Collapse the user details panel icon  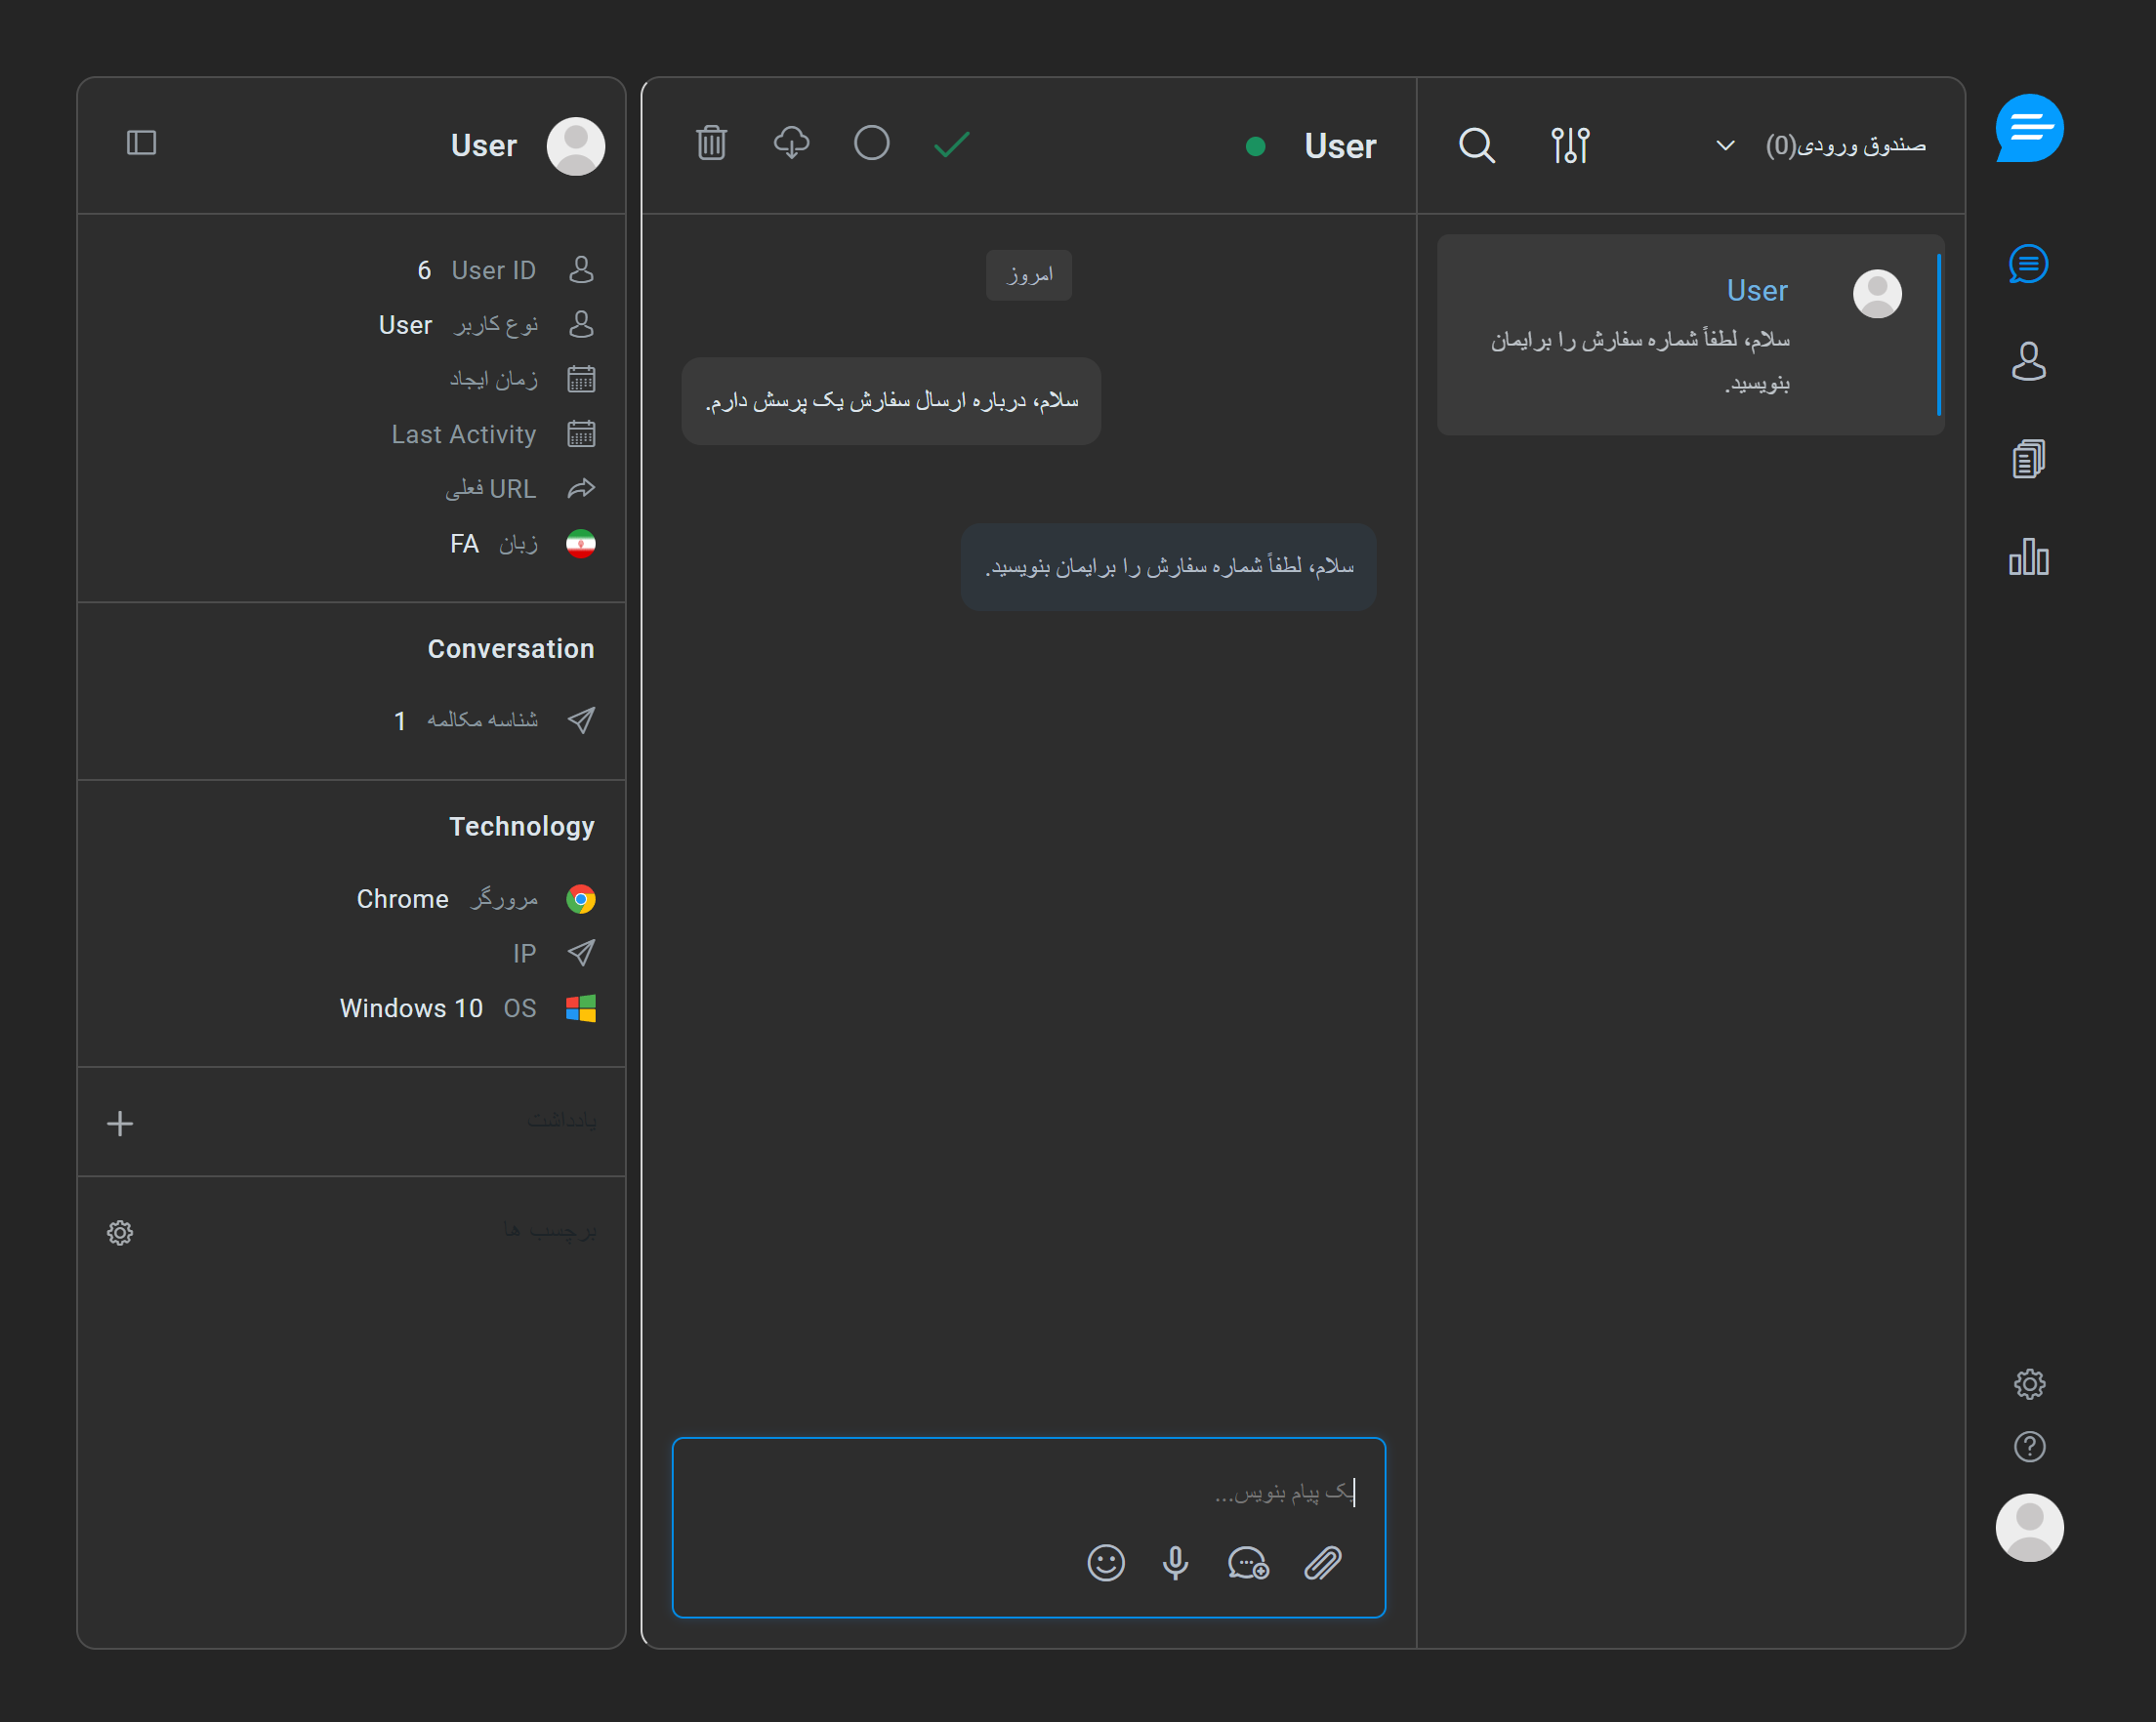coord(141,143)
